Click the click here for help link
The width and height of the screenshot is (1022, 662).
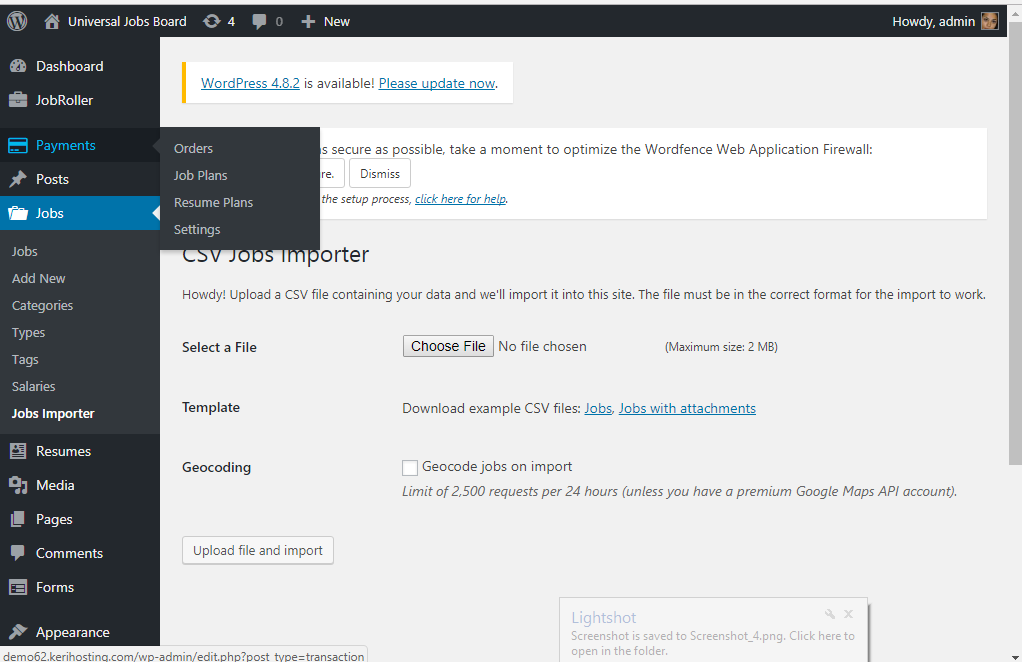pyautogui.click(x=460, y=199)
